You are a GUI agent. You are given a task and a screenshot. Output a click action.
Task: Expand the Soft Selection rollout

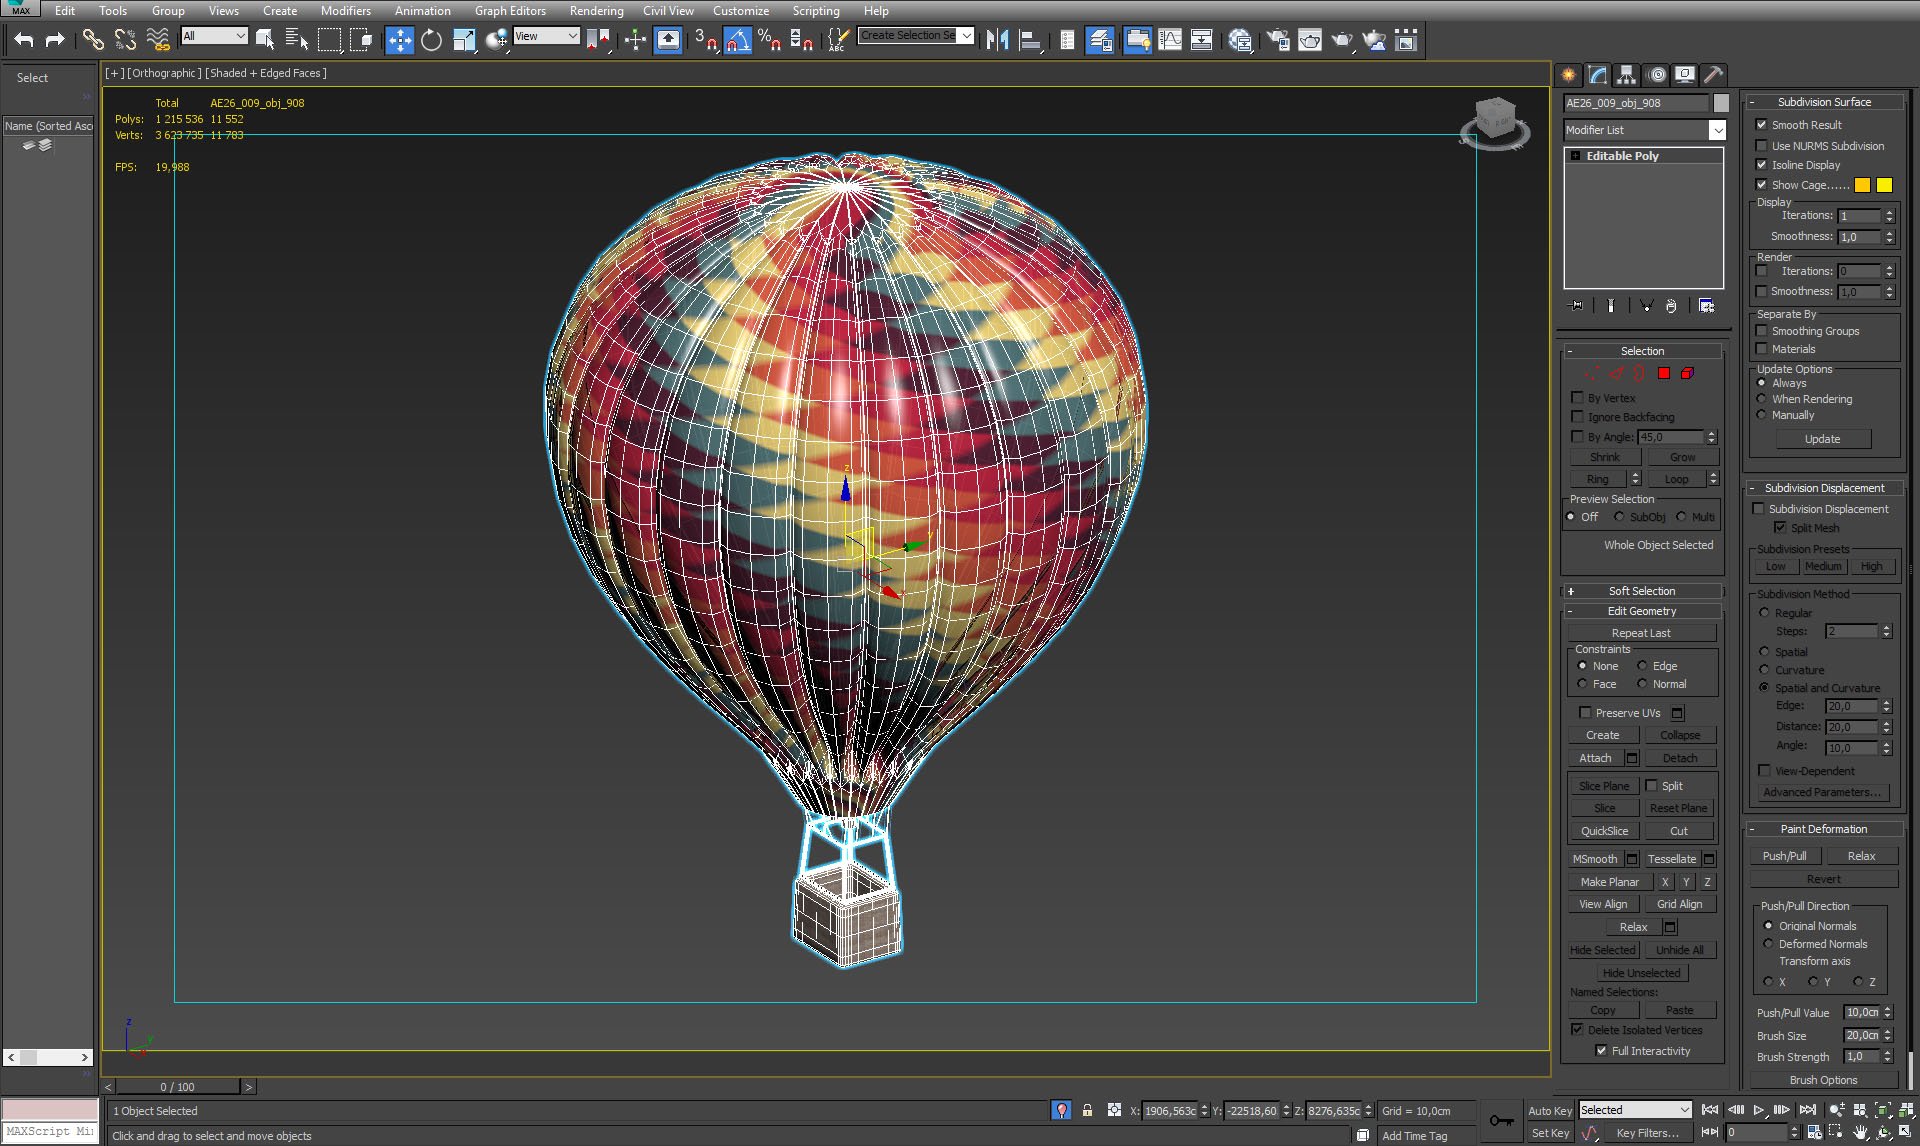[1642, 591]
